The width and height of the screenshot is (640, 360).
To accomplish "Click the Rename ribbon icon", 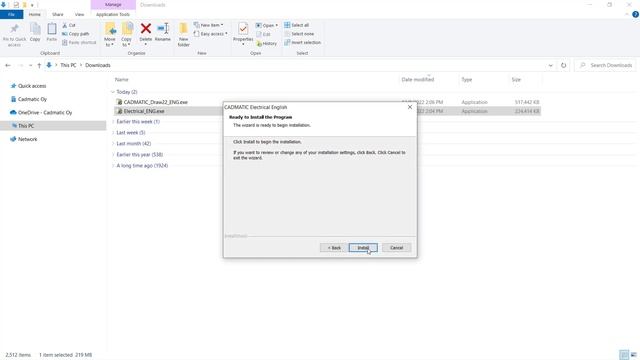I will tap(162, 32).
